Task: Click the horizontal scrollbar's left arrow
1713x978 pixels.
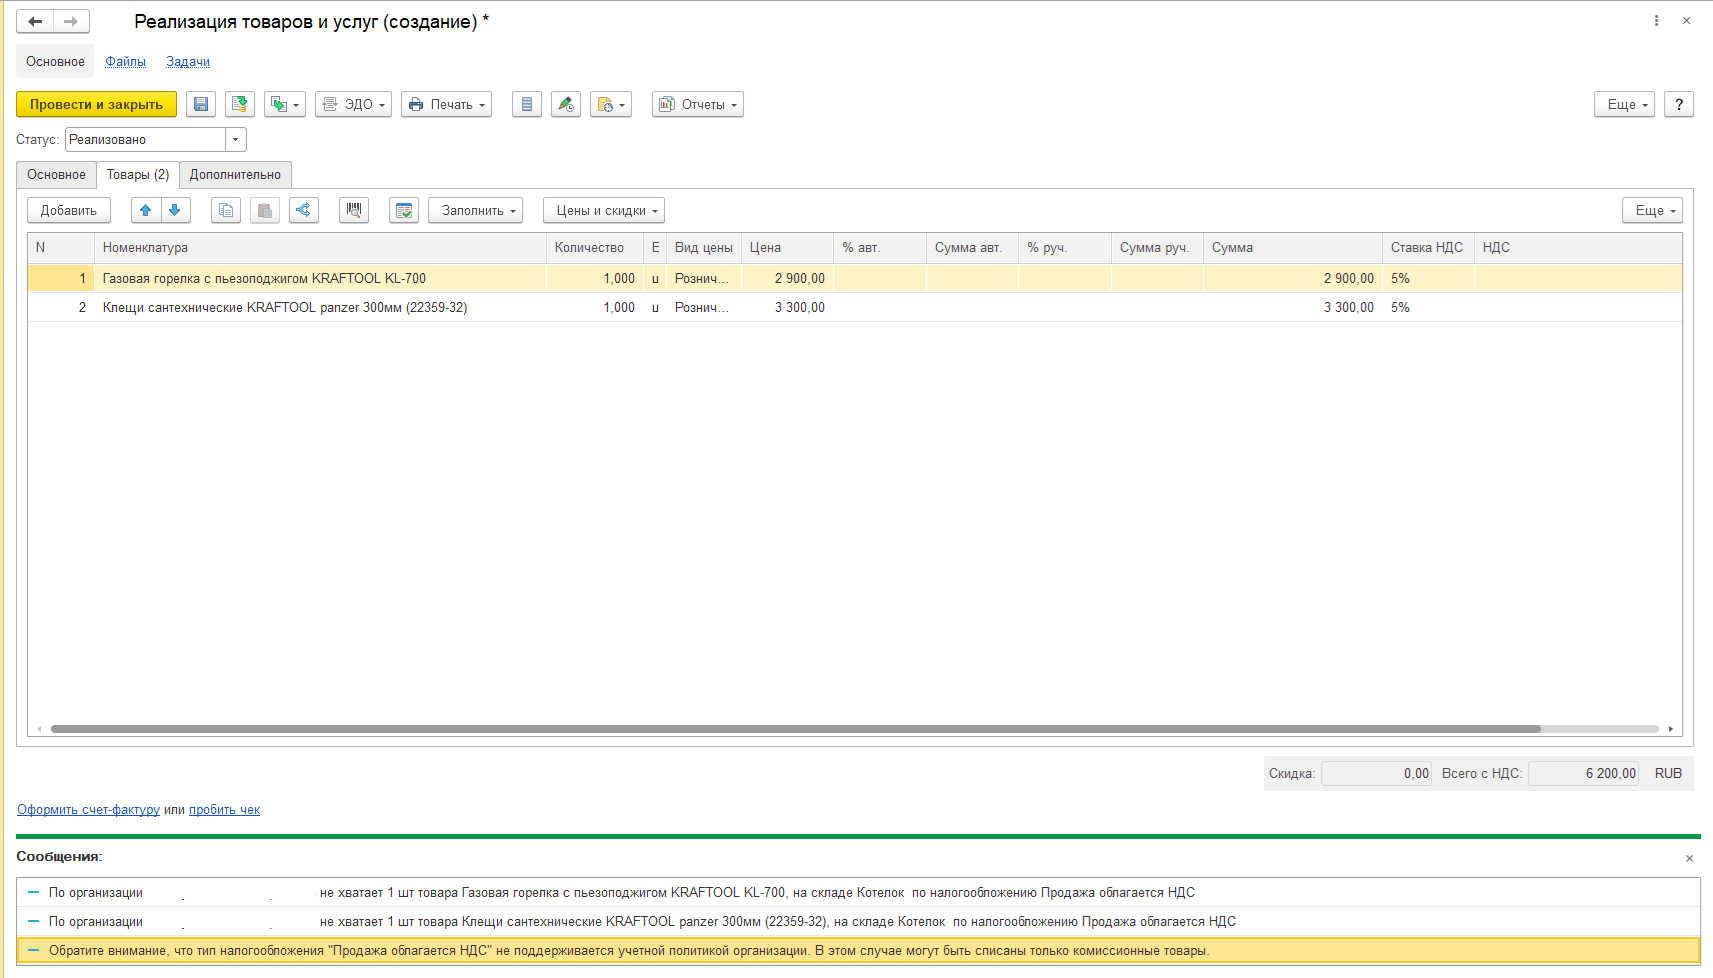Action: coord(39,729)
